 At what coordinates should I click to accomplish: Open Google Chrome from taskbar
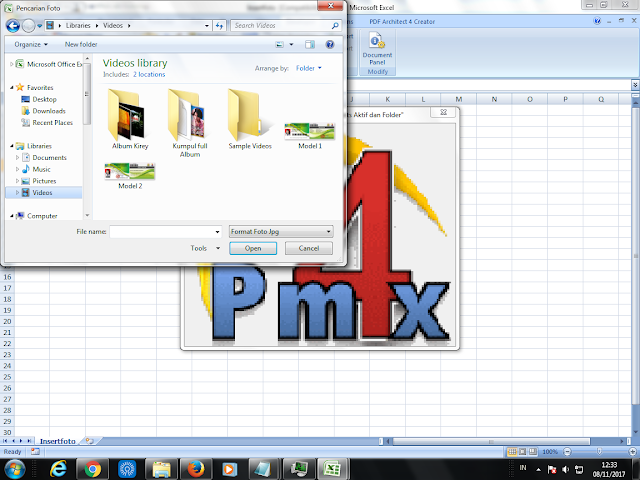(93, 469)
